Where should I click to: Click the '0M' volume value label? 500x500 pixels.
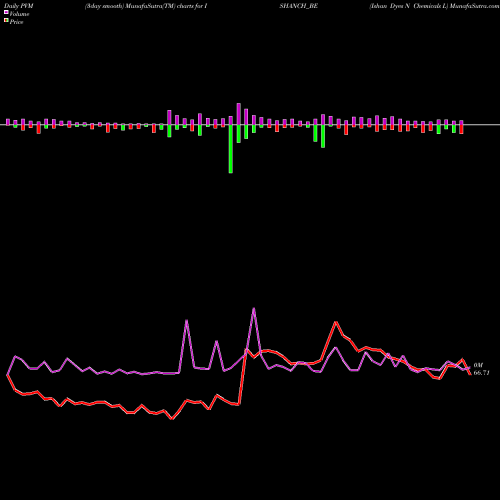[x=478, y=365]
